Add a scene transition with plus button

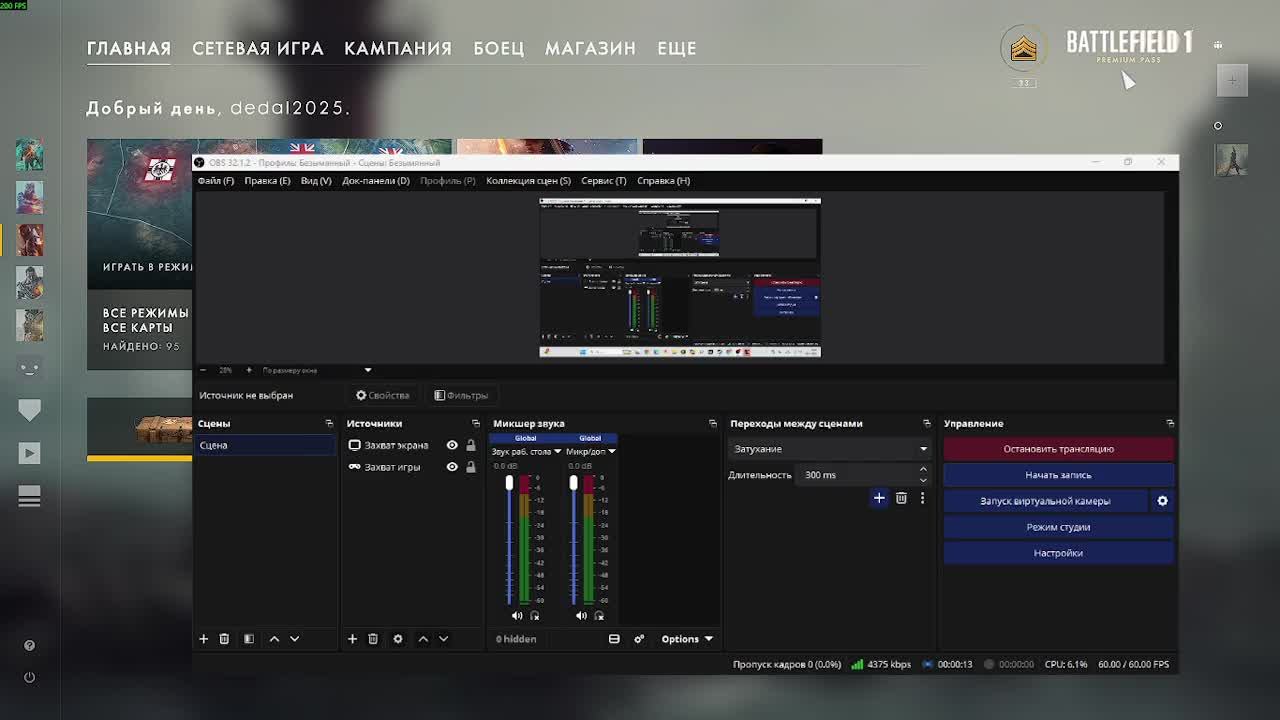click(879, 498)
